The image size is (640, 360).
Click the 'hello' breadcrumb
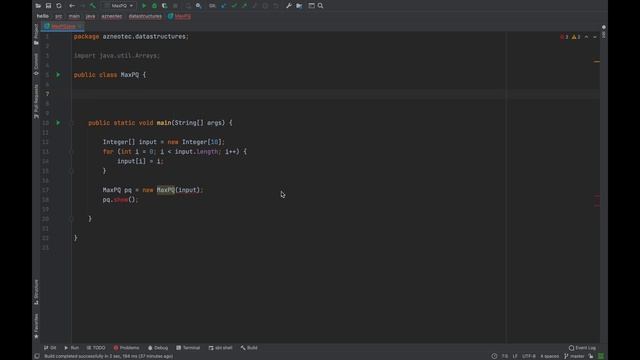(x=42, y=16)
